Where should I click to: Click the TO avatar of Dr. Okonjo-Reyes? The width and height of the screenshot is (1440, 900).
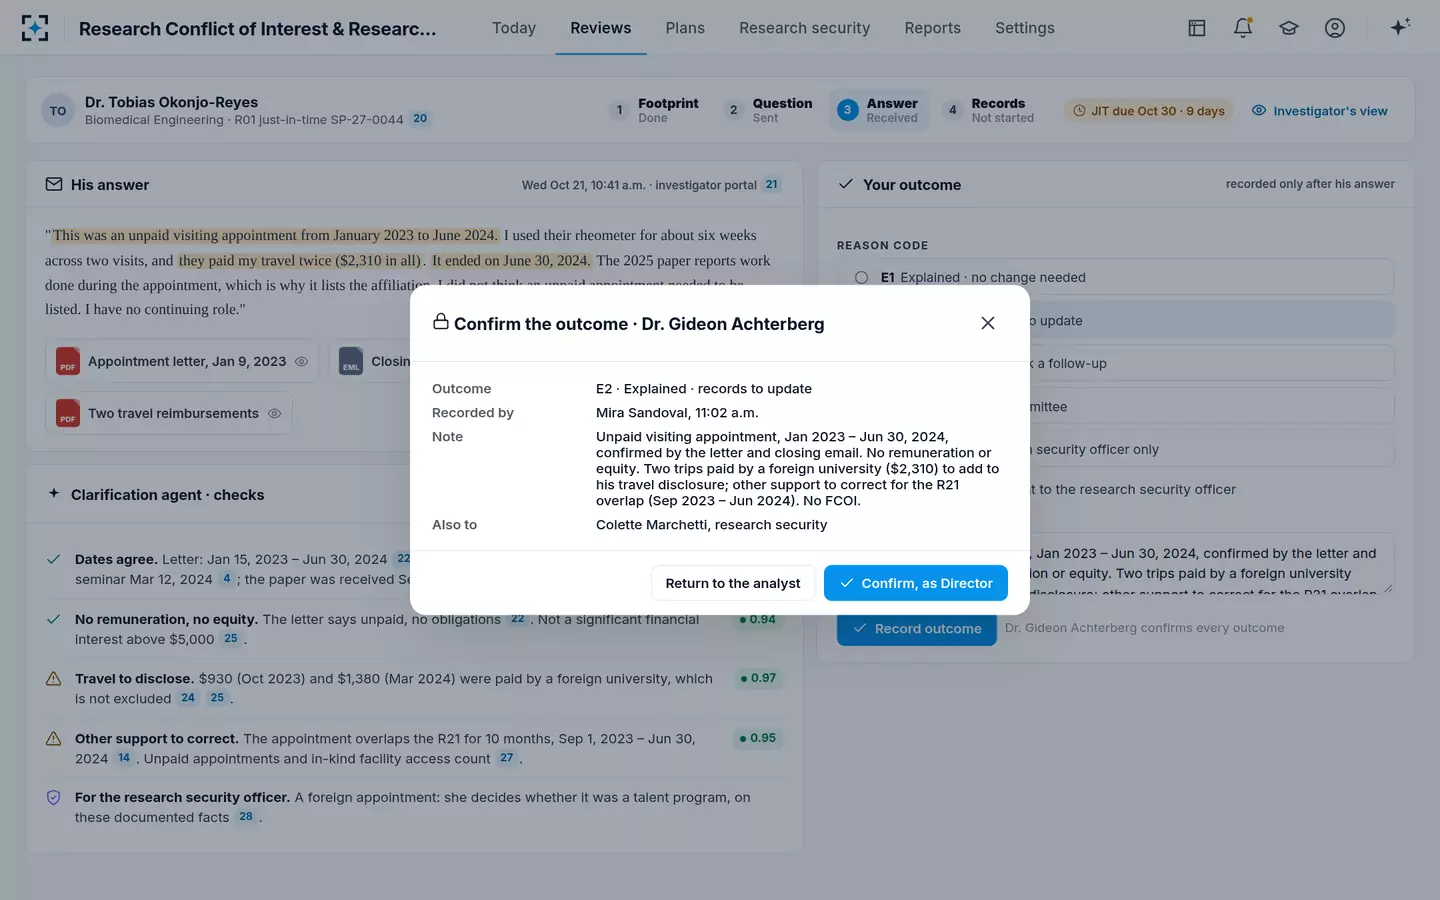pyautogui.click(x=58, y=111)
